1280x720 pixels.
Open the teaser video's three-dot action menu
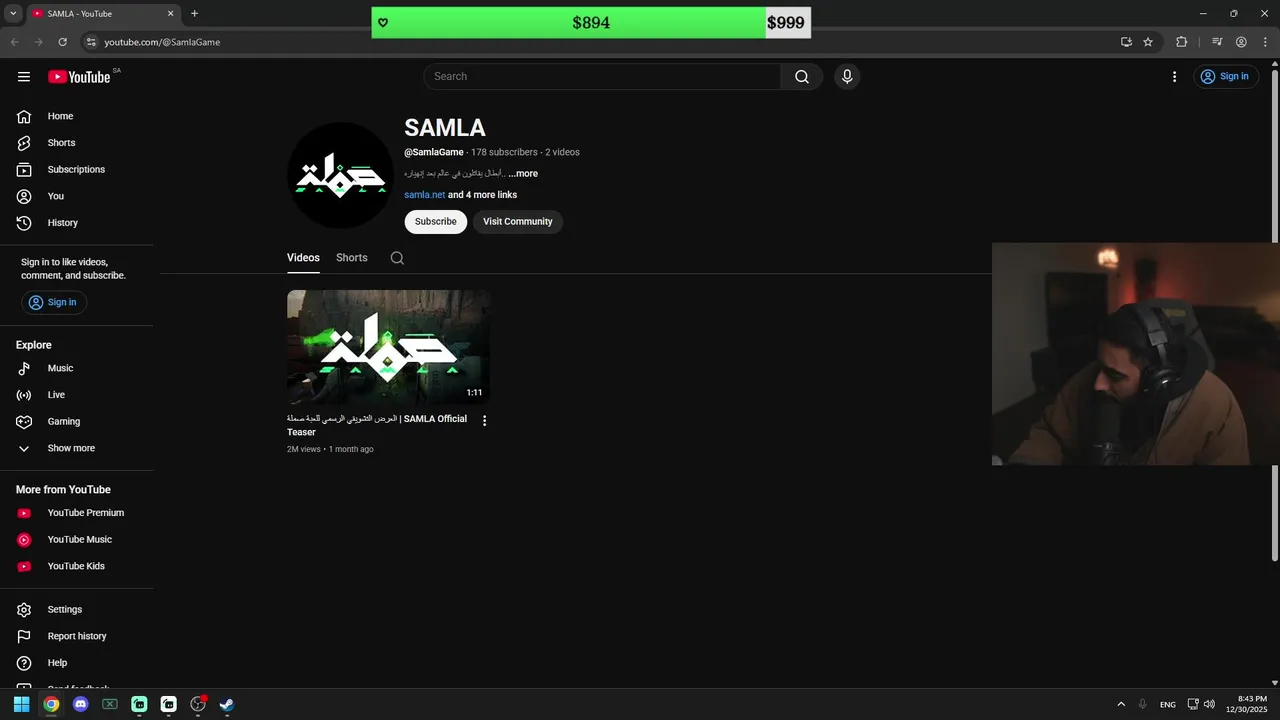click(x=485, y=421)
